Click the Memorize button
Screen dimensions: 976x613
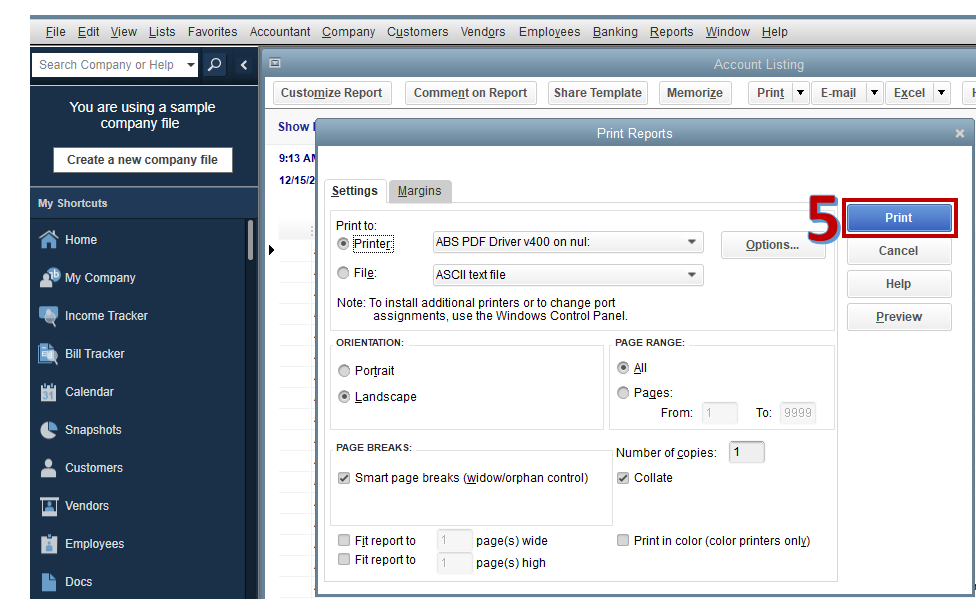[695, 93]
